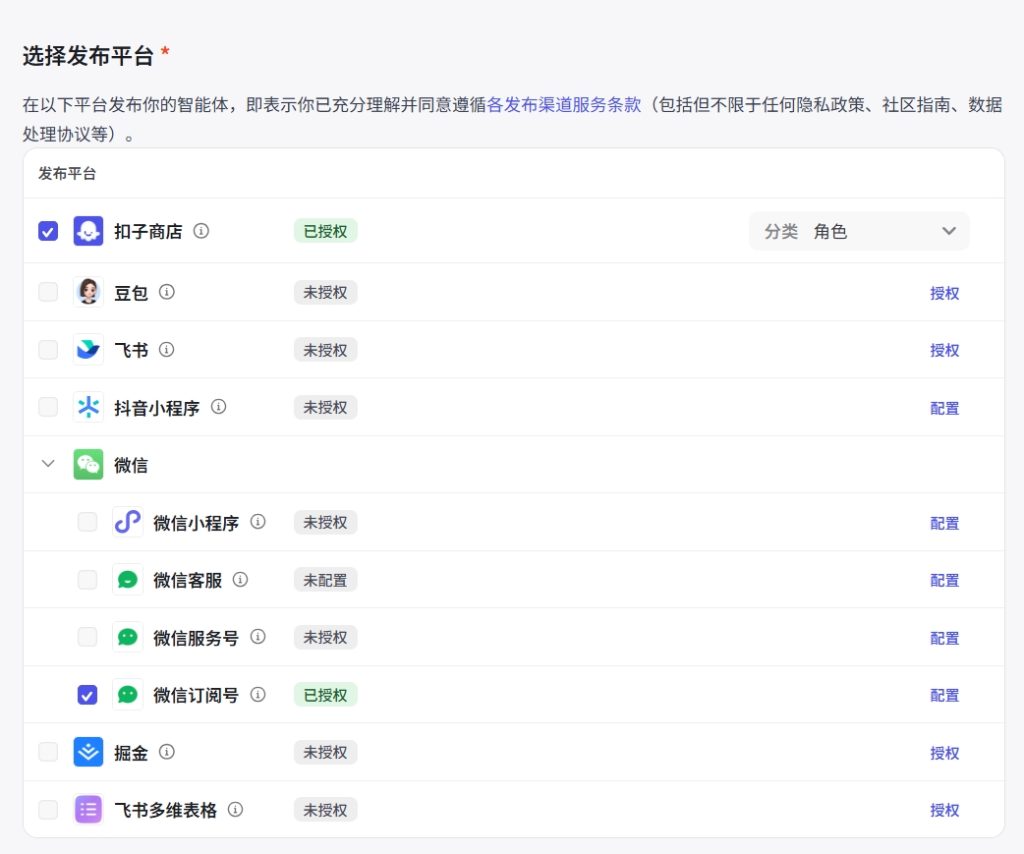Click 授权 for 豆包

pyautogui.click(x=944, y=293)
